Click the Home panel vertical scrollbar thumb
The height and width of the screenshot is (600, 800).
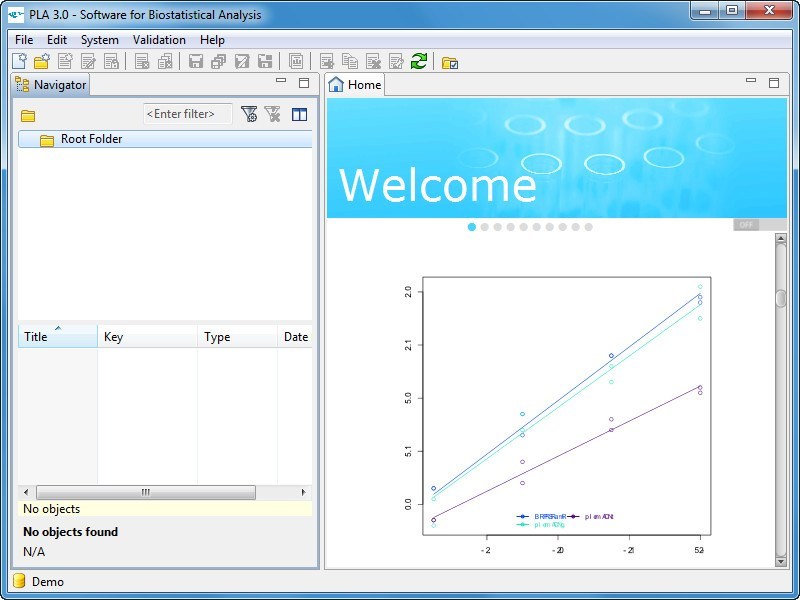coord(781,298)
